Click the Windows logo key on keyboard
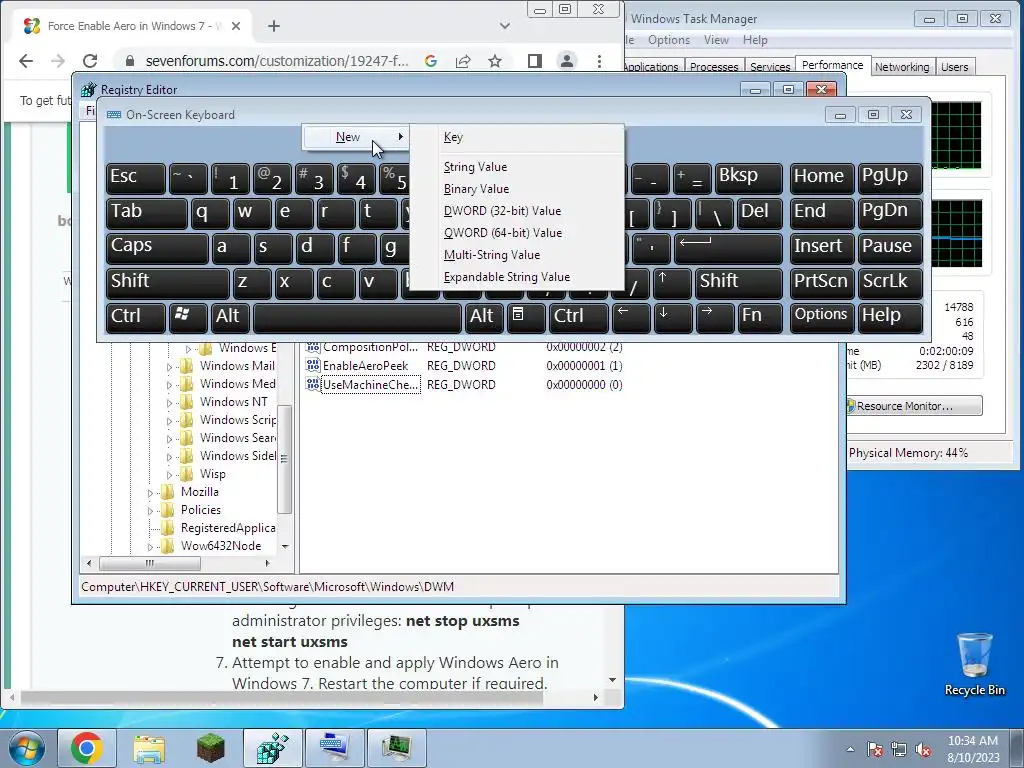This screenshot has height=768, width=1024. click(188, 317)
